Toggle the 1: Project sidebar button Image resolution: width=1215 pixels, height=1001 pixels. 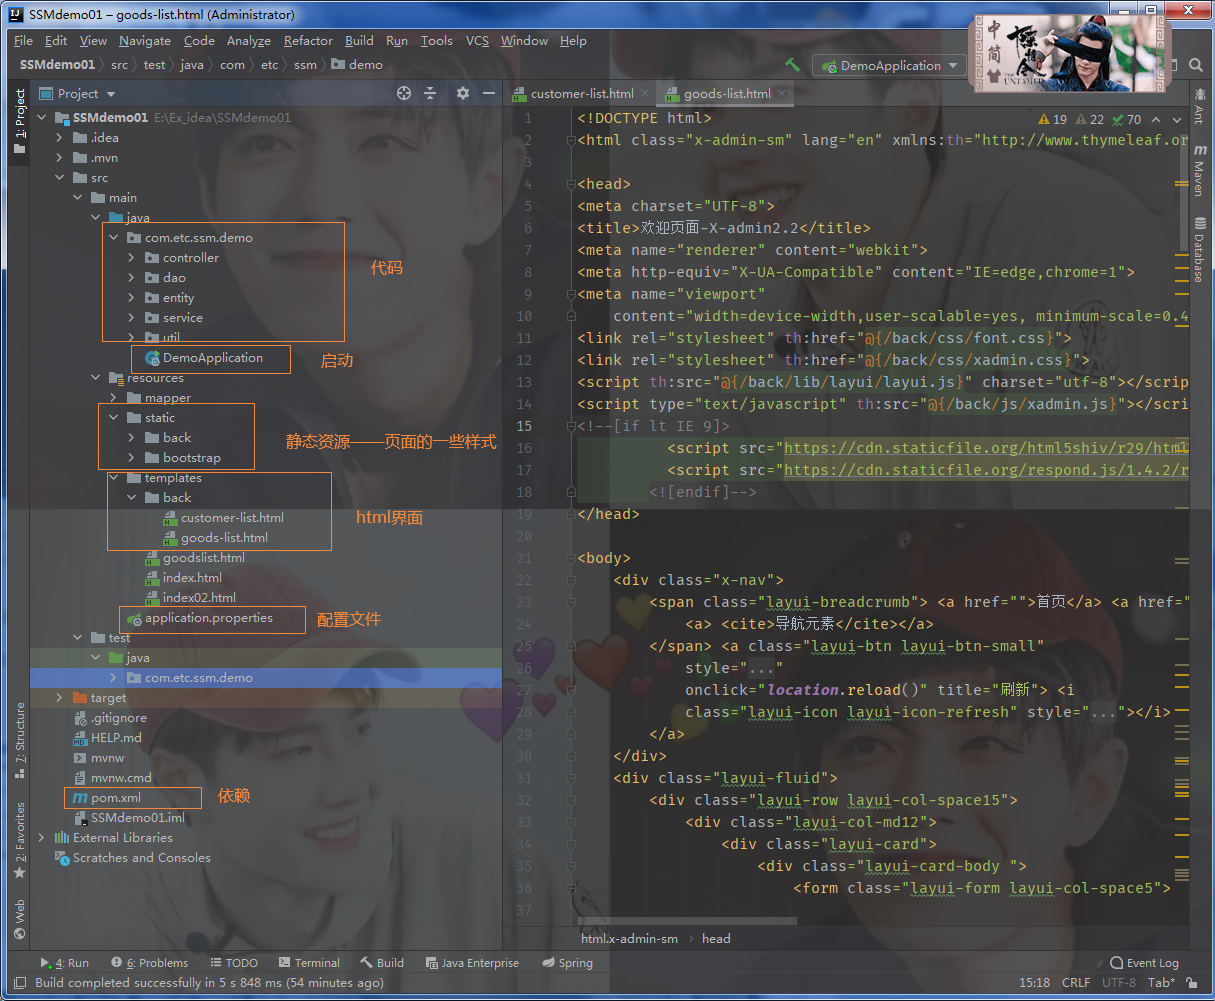(x=19, y=120)
